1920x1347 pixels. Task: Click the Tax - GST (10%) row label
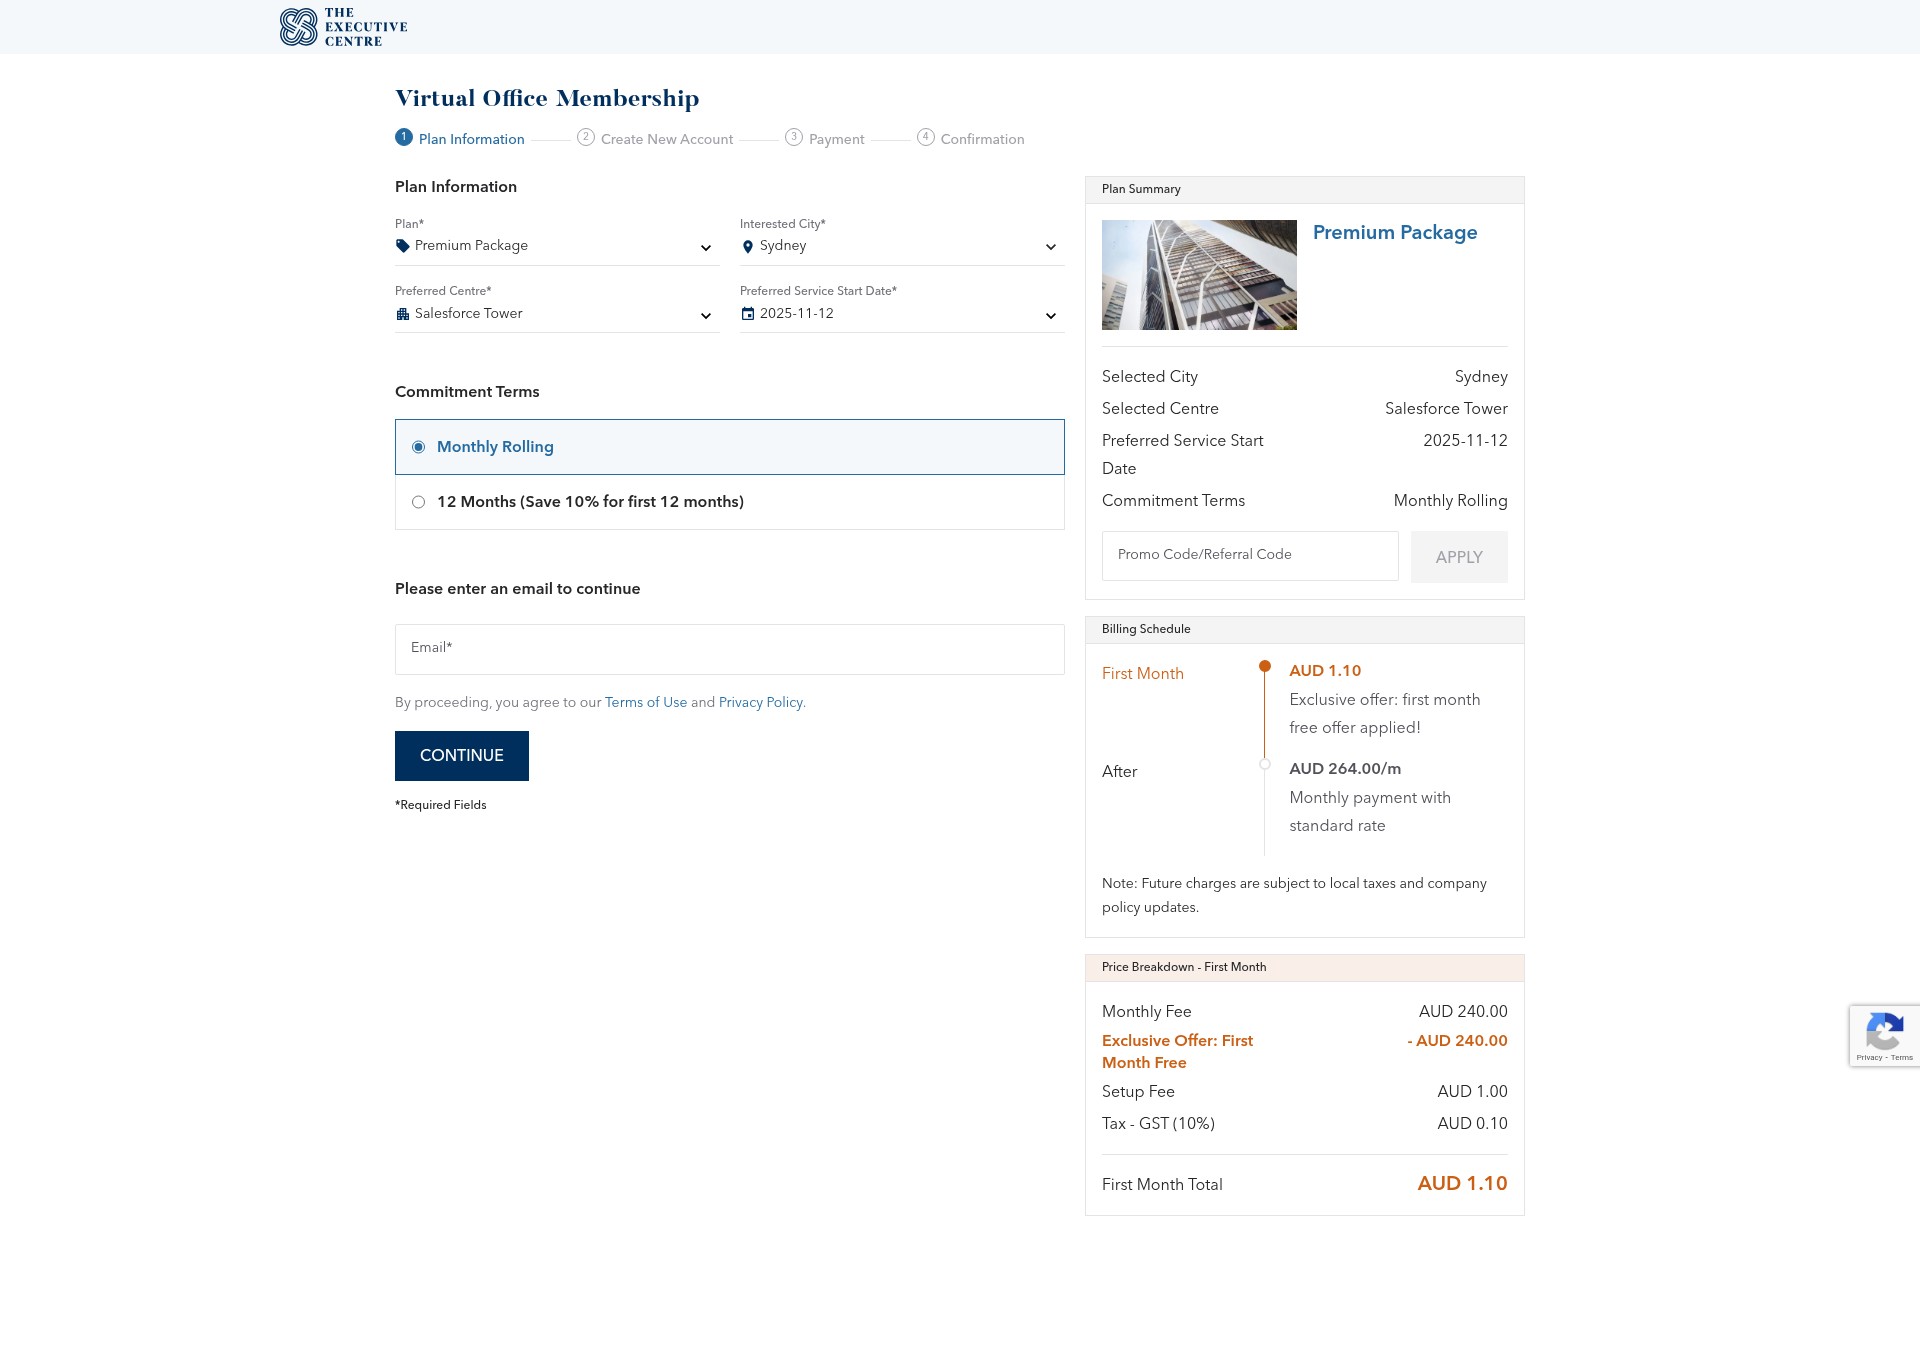pos(1158,1124)
